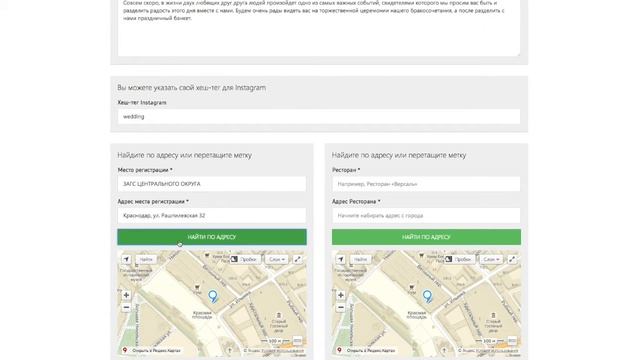Zoom in on the restaurant map
This screenshot has width=640, height=360.
click(x=340, y=295)
